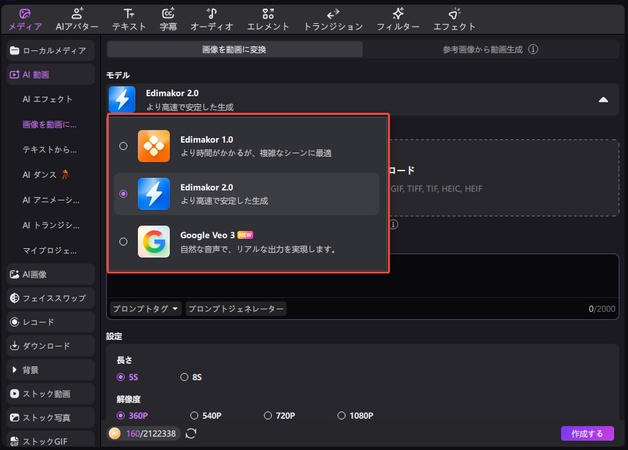Image resolution: width=628 pixels, height=450 pixels.
Task: Open the 字幕 captions icon
Action: coord(168,14)
